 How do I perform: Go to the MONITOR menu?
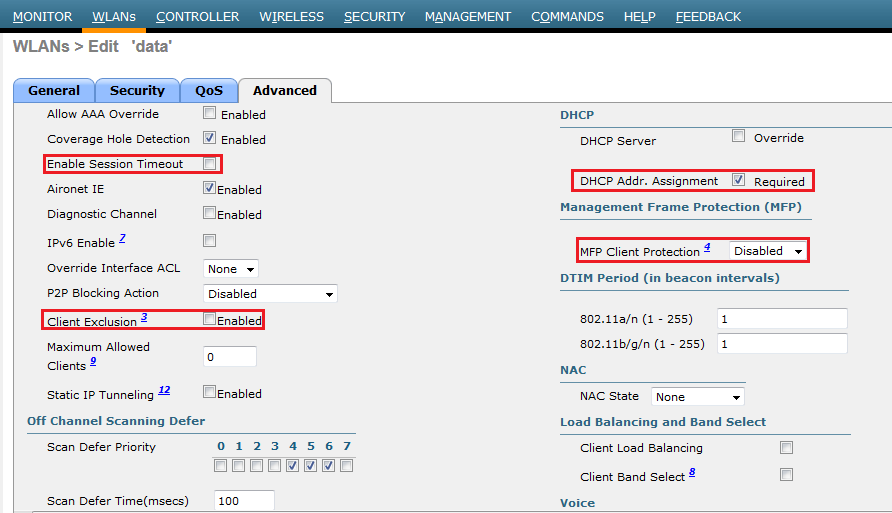[x=42, y=17]
